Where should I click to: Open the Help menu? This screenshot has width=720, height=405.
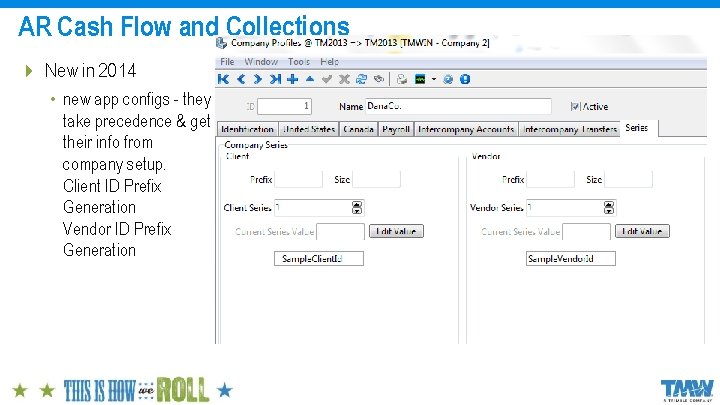tap(329, 62)
